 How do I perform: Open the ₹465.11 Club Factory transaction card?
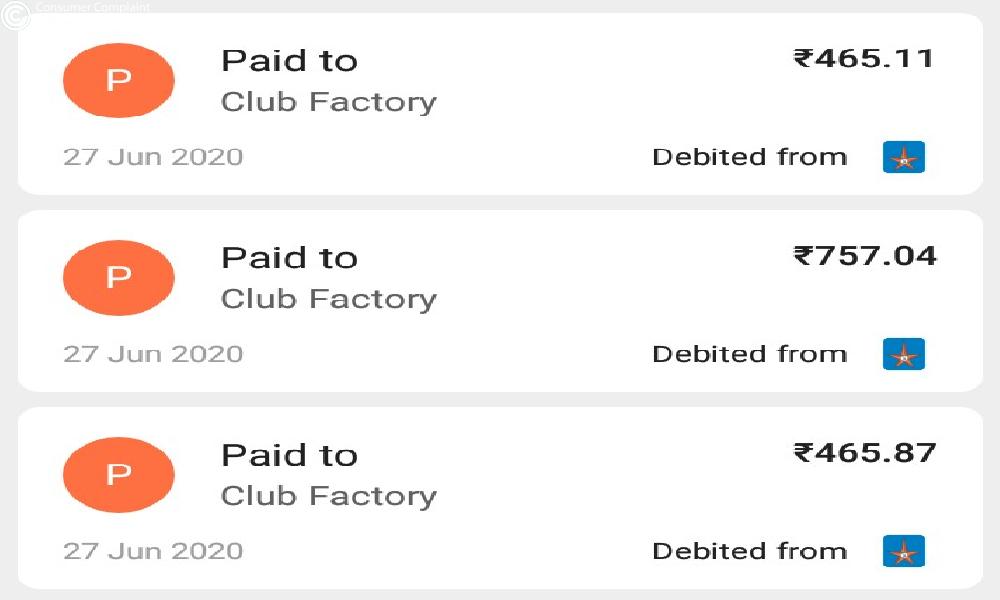pyautogui.click(x=500, y=104)
